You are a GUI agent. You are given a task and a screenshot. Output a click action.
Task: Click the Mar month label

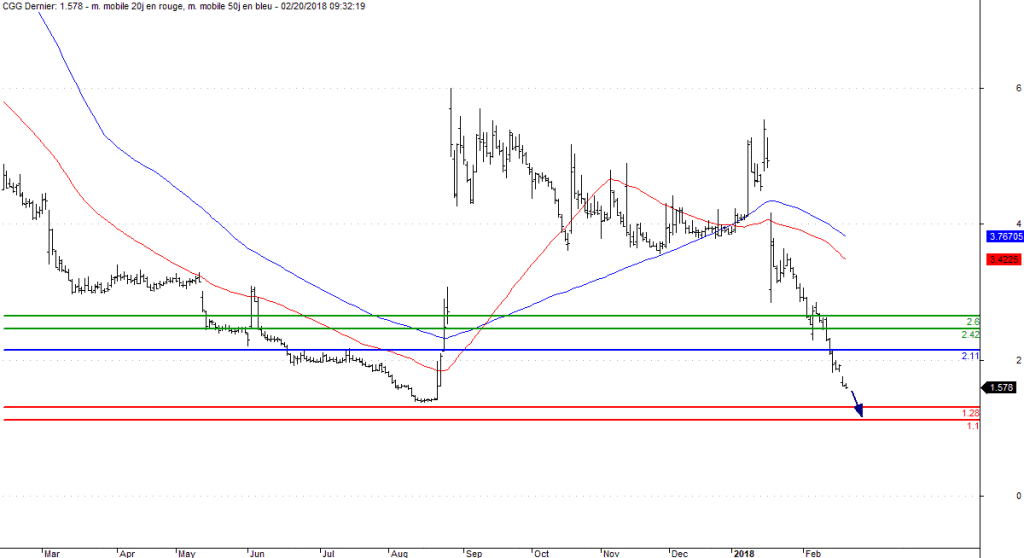tap(52, 553)
